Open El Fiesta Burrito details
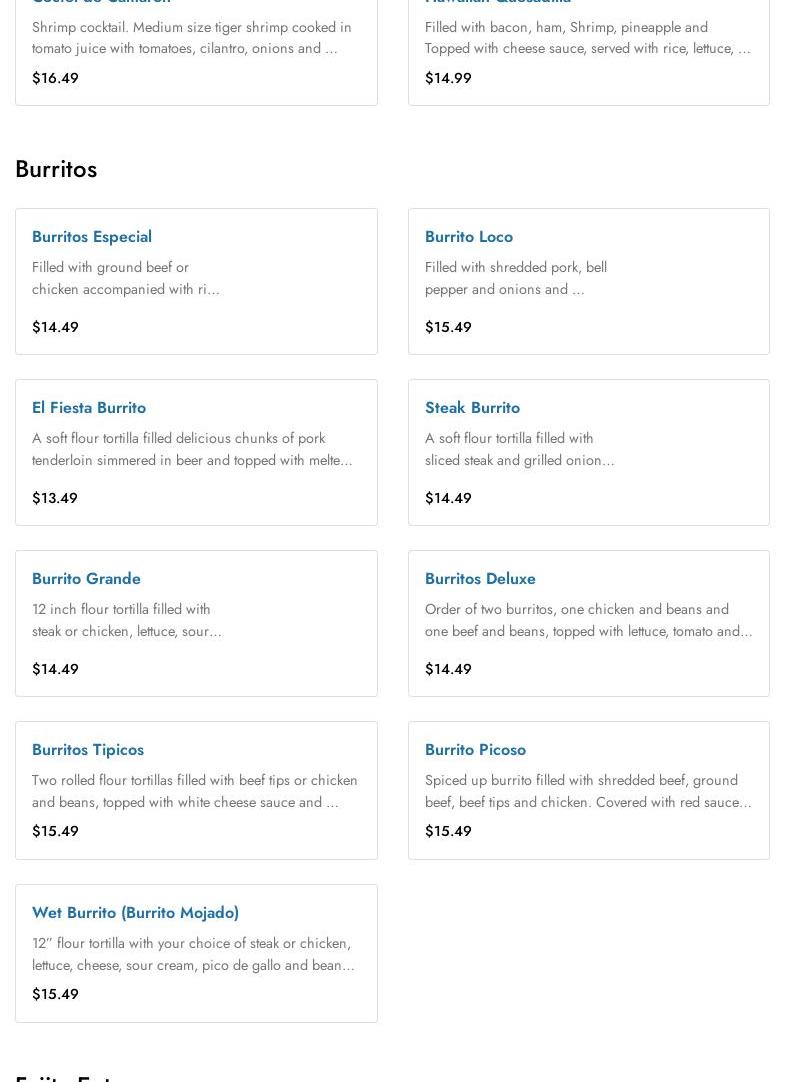 [x=89, y=408]
